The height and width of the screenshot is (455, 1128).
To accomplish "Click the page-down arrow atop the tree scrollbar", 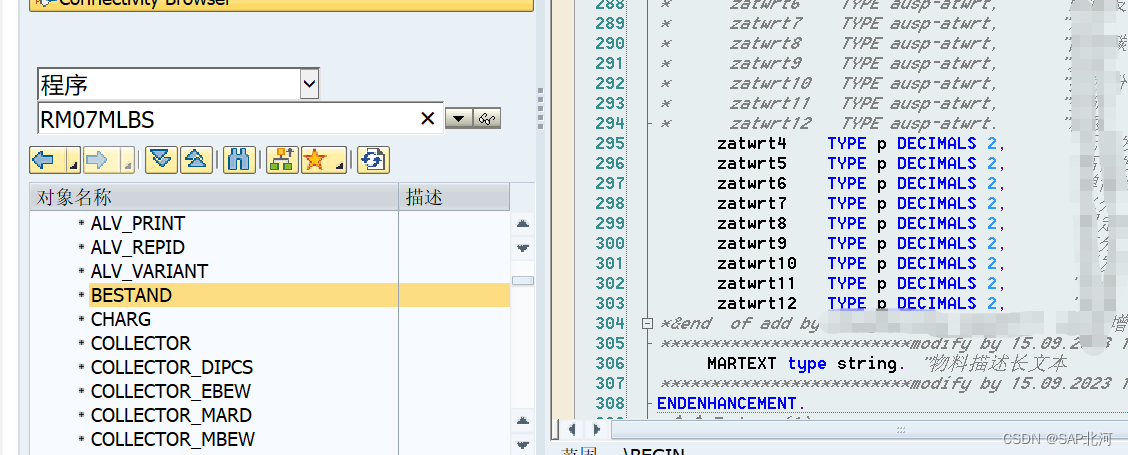I will (x=523, y=248).
